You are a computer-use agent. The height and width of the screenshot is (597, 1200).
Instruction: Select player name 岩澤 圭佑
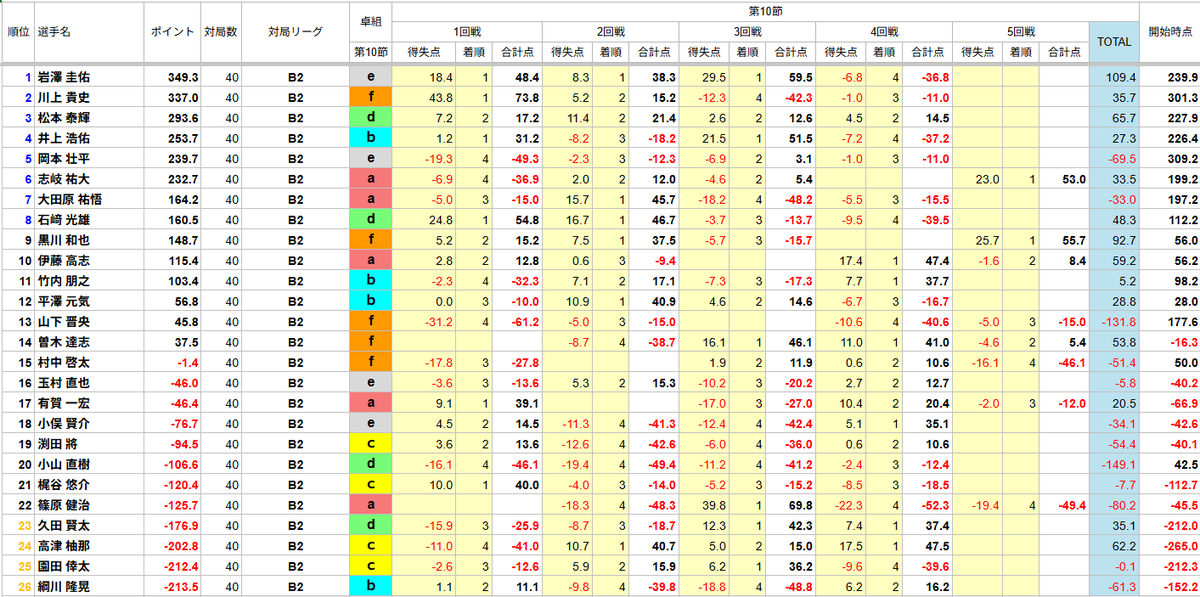tap(63, 77)
